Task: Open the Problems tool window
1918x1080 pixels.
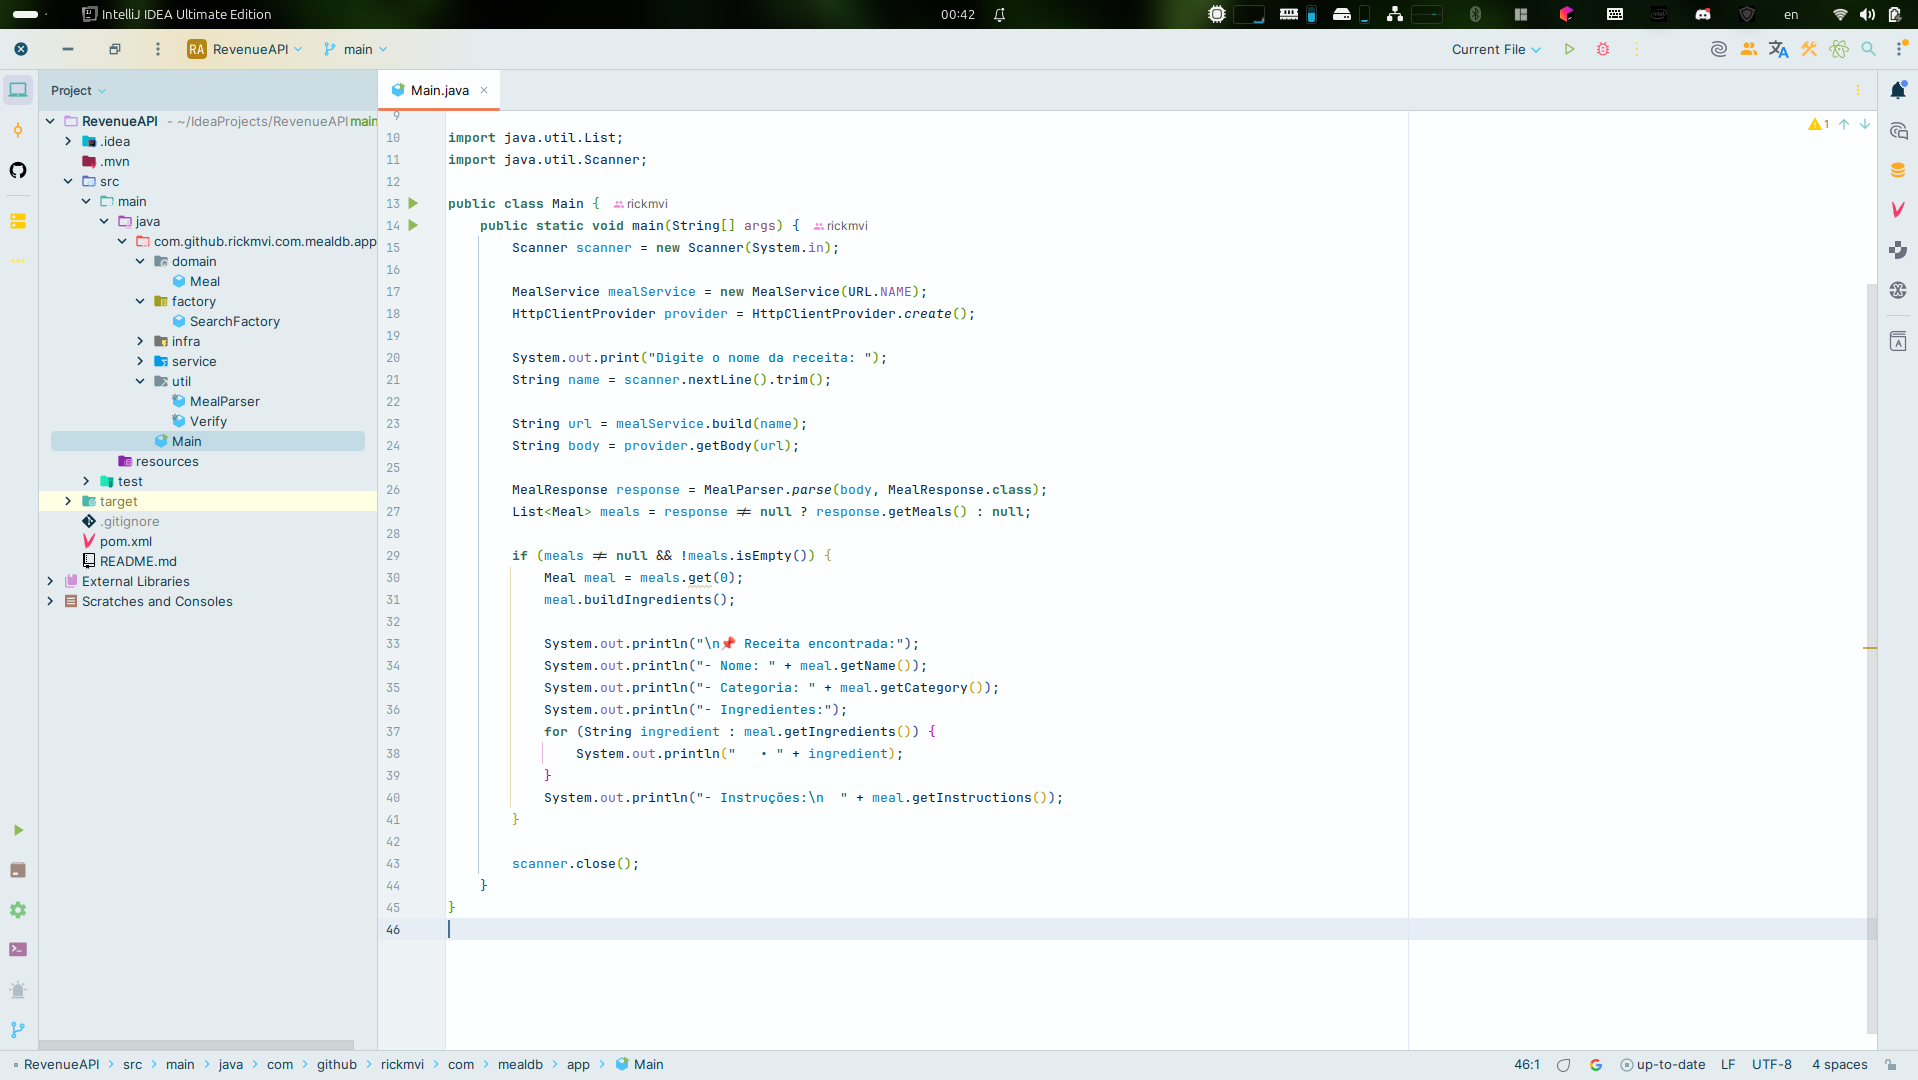Action: (x=18, y=990)
